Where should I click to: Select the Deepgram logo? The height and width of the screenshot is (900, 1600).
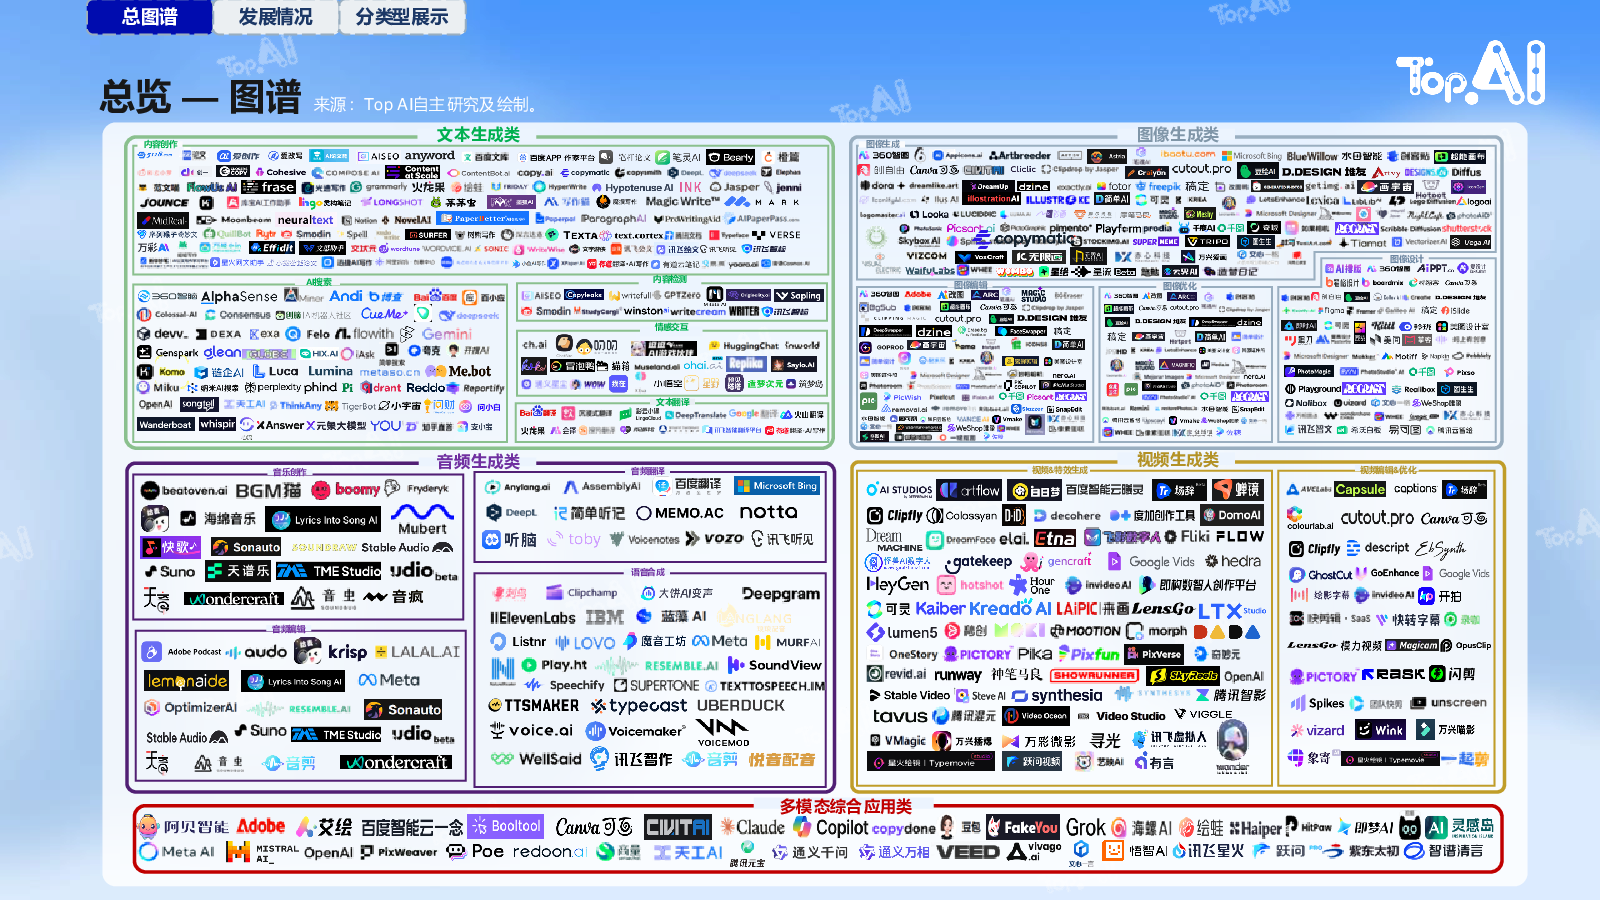click(780, 594)
